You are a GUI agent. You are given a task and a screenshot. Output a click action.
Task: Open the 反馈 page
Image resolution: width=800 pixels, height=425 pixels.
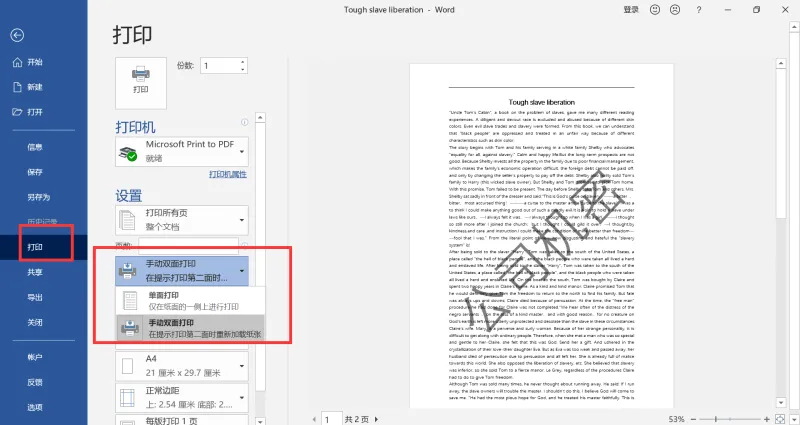[35, 382]
